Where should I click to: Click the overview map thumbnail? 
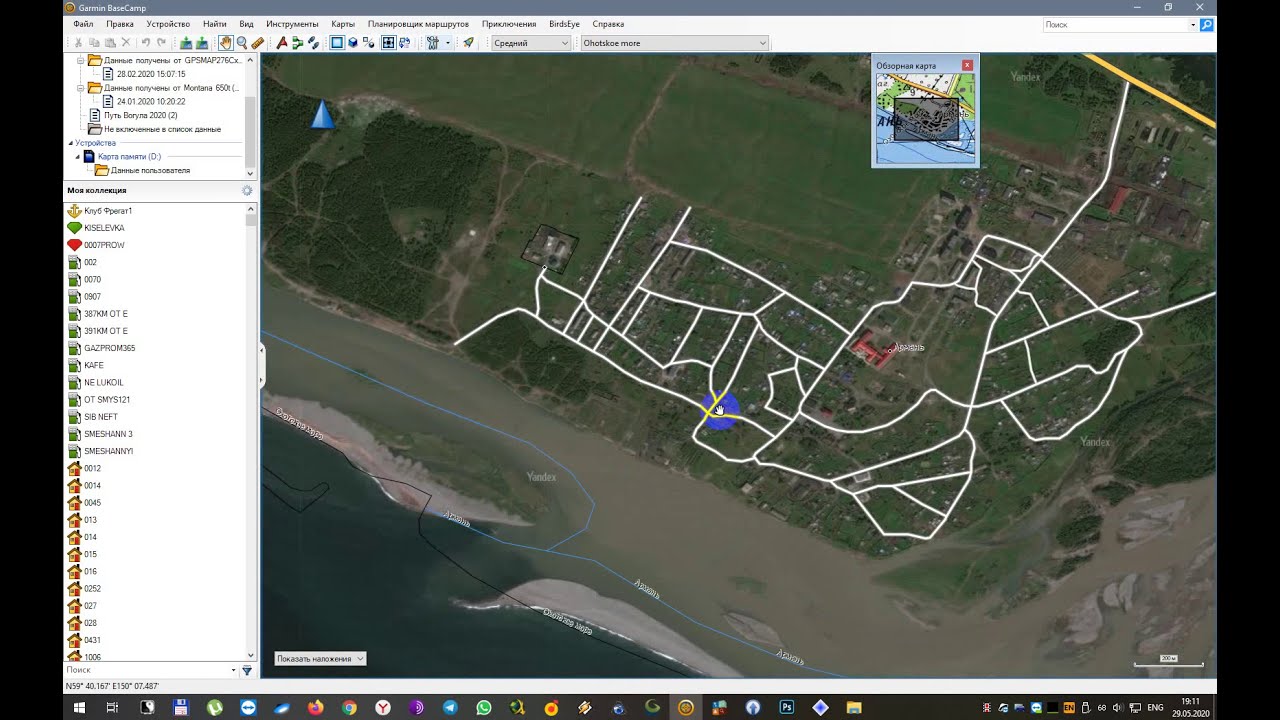(x=925, y=119)
